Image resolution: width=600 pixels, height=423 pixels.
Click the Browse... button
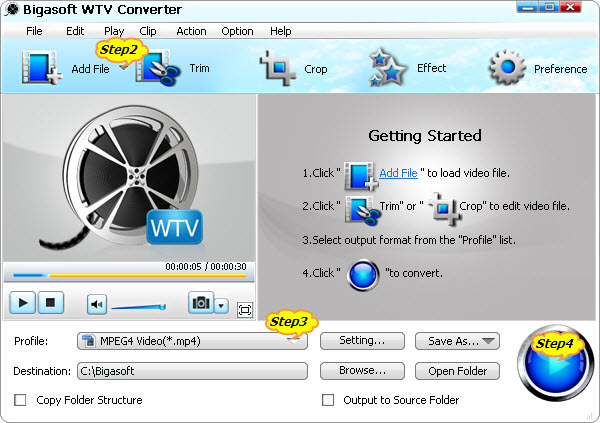click(362, 371)
